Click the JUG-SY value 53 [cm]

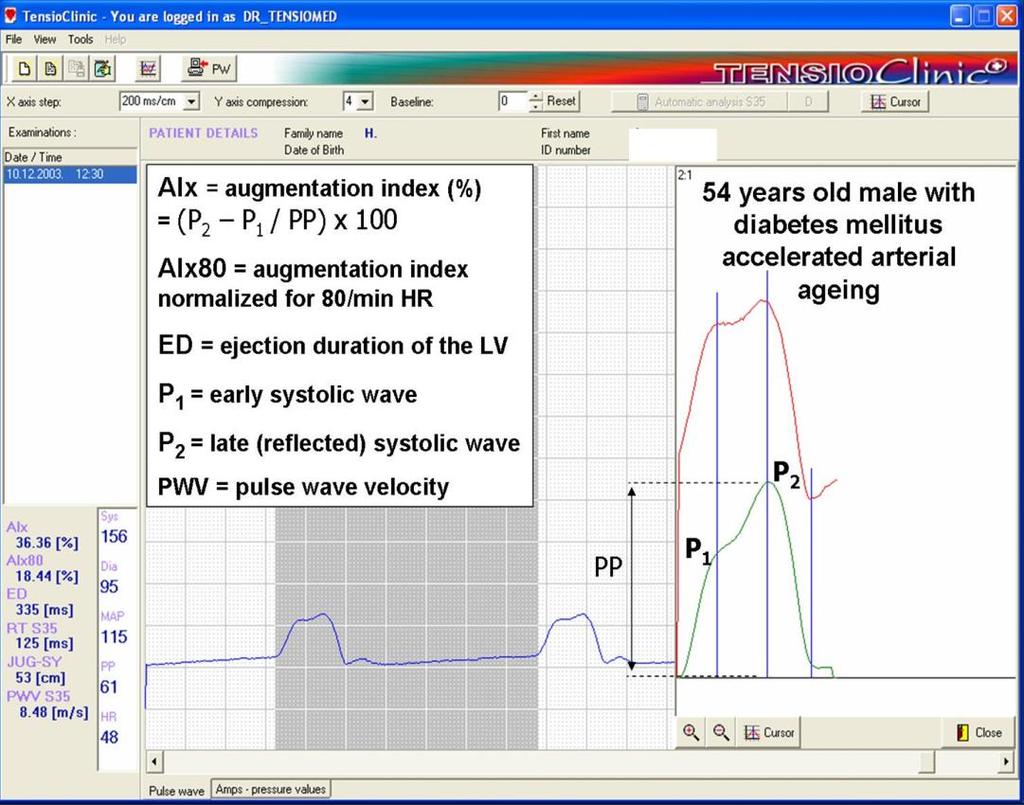(40, 678)
